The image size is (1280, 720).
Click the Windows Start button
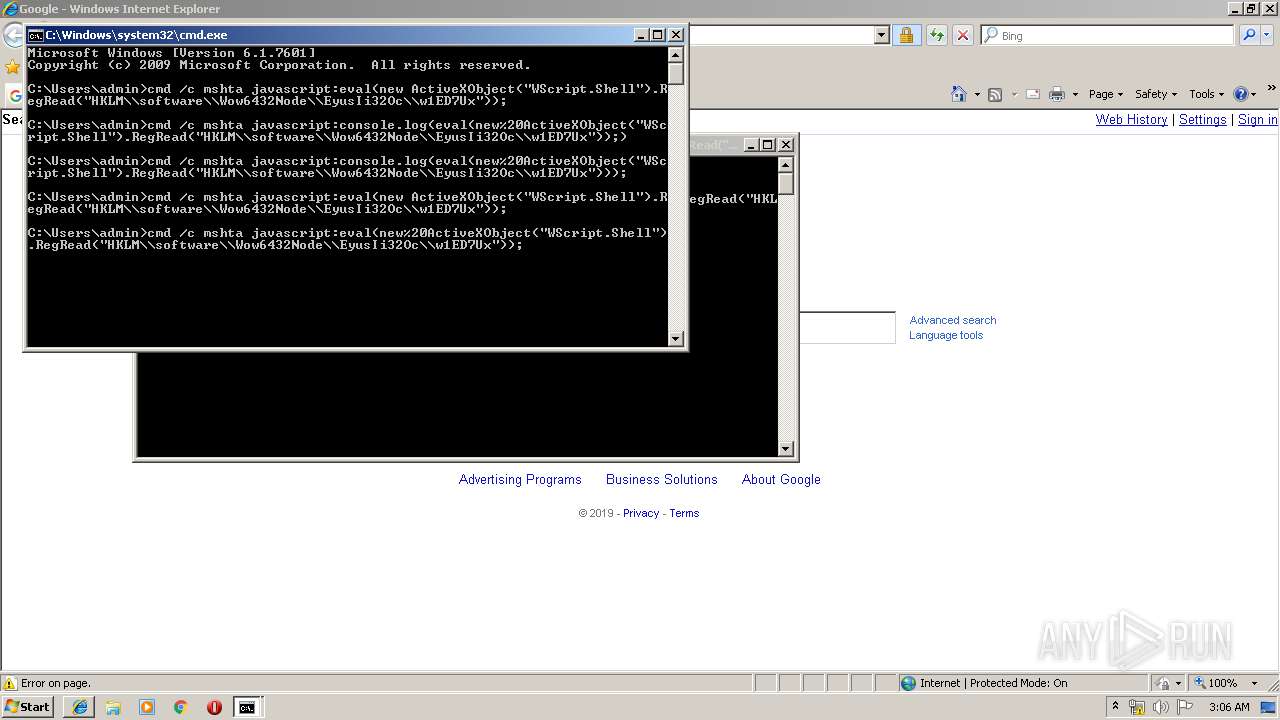(x=28, y=706)
